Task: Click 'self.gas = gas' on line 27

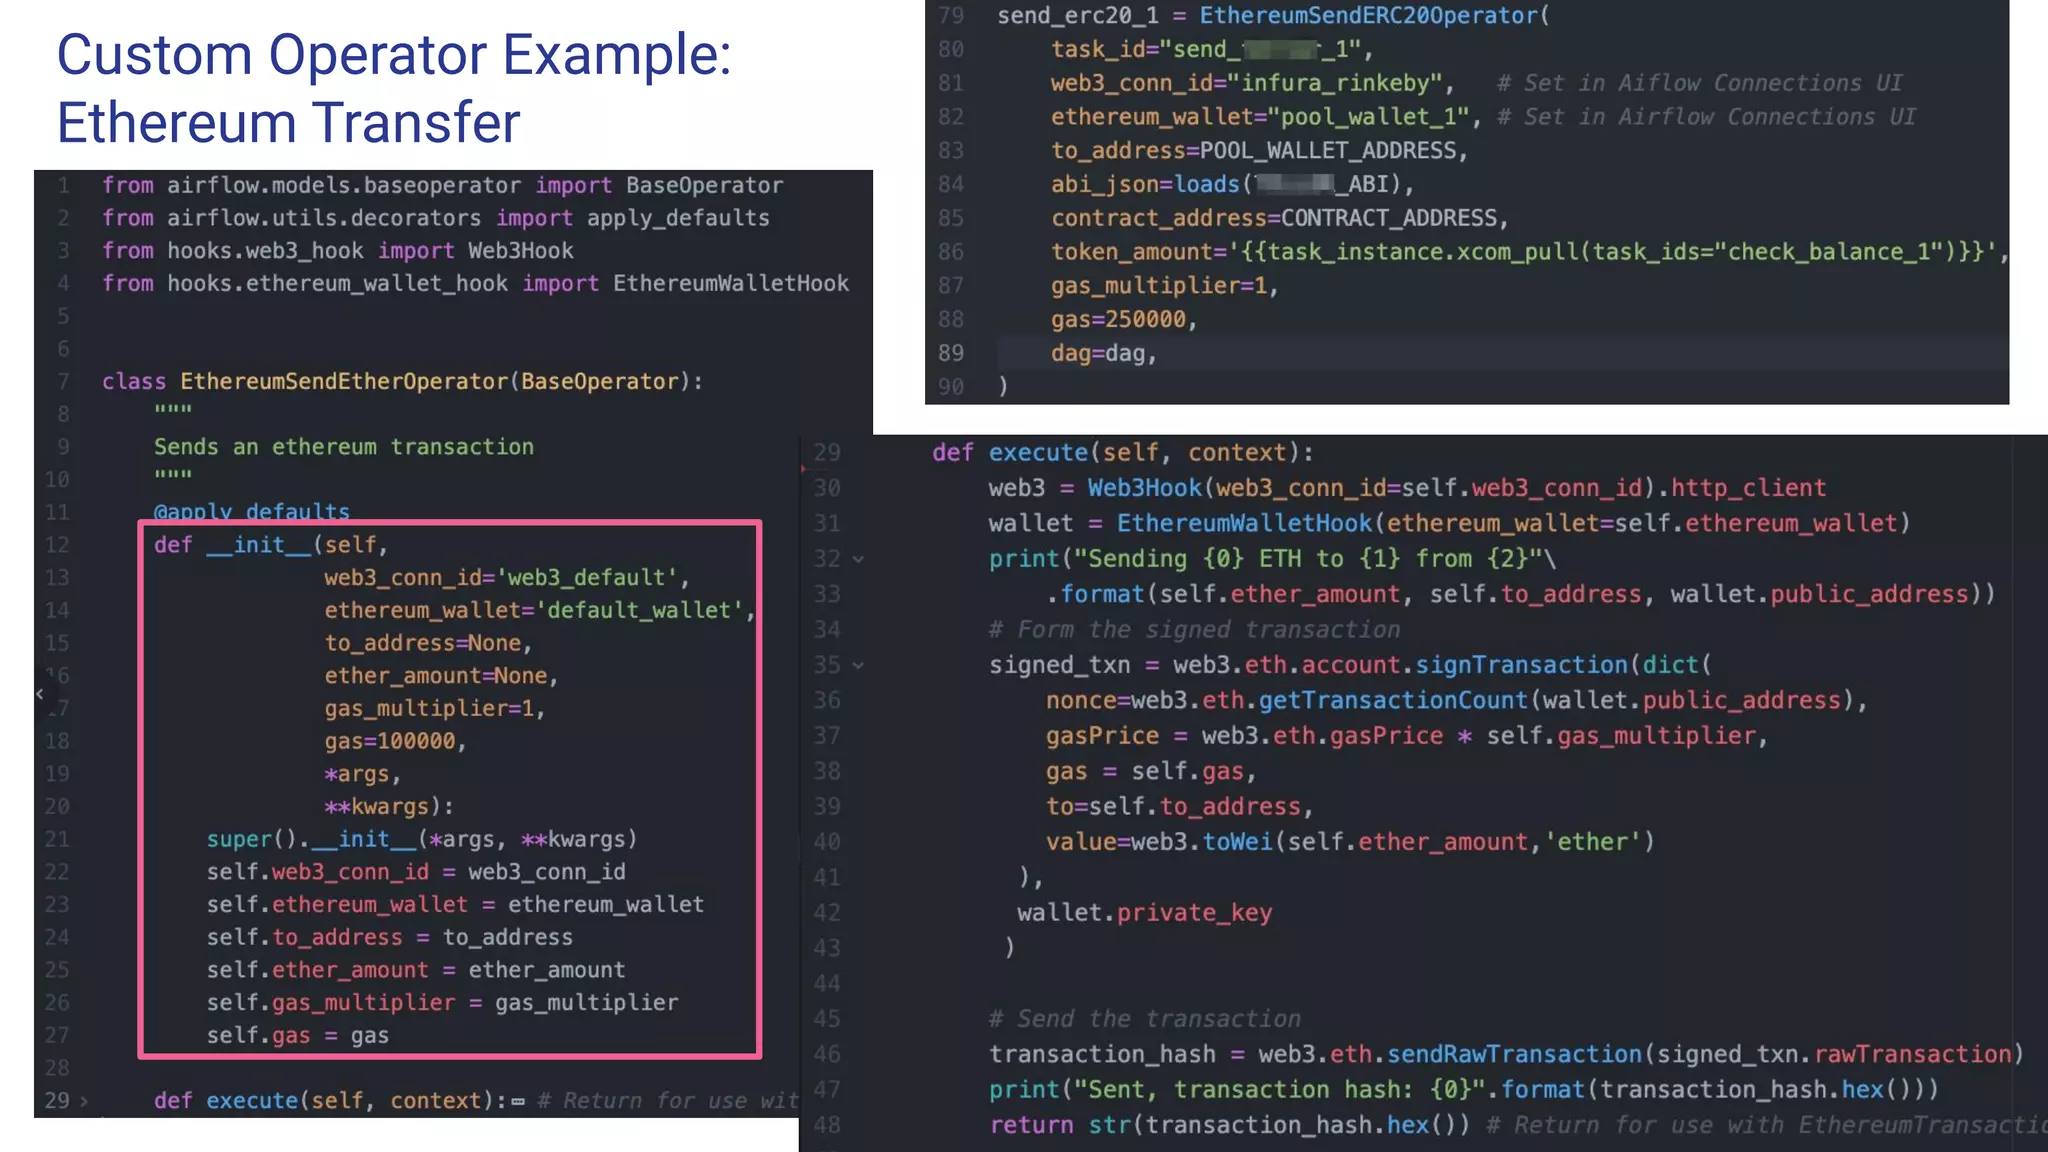Action: point(298,1036)
